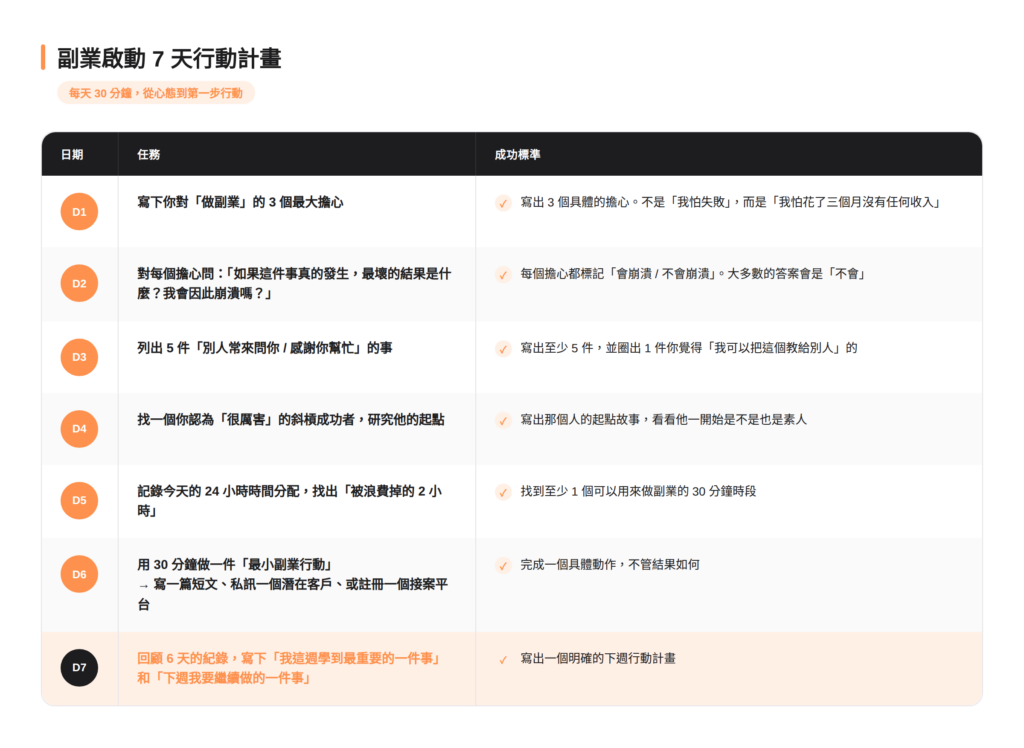Click the black D7 badge
Screen dimensions: 1024x748
79,667
